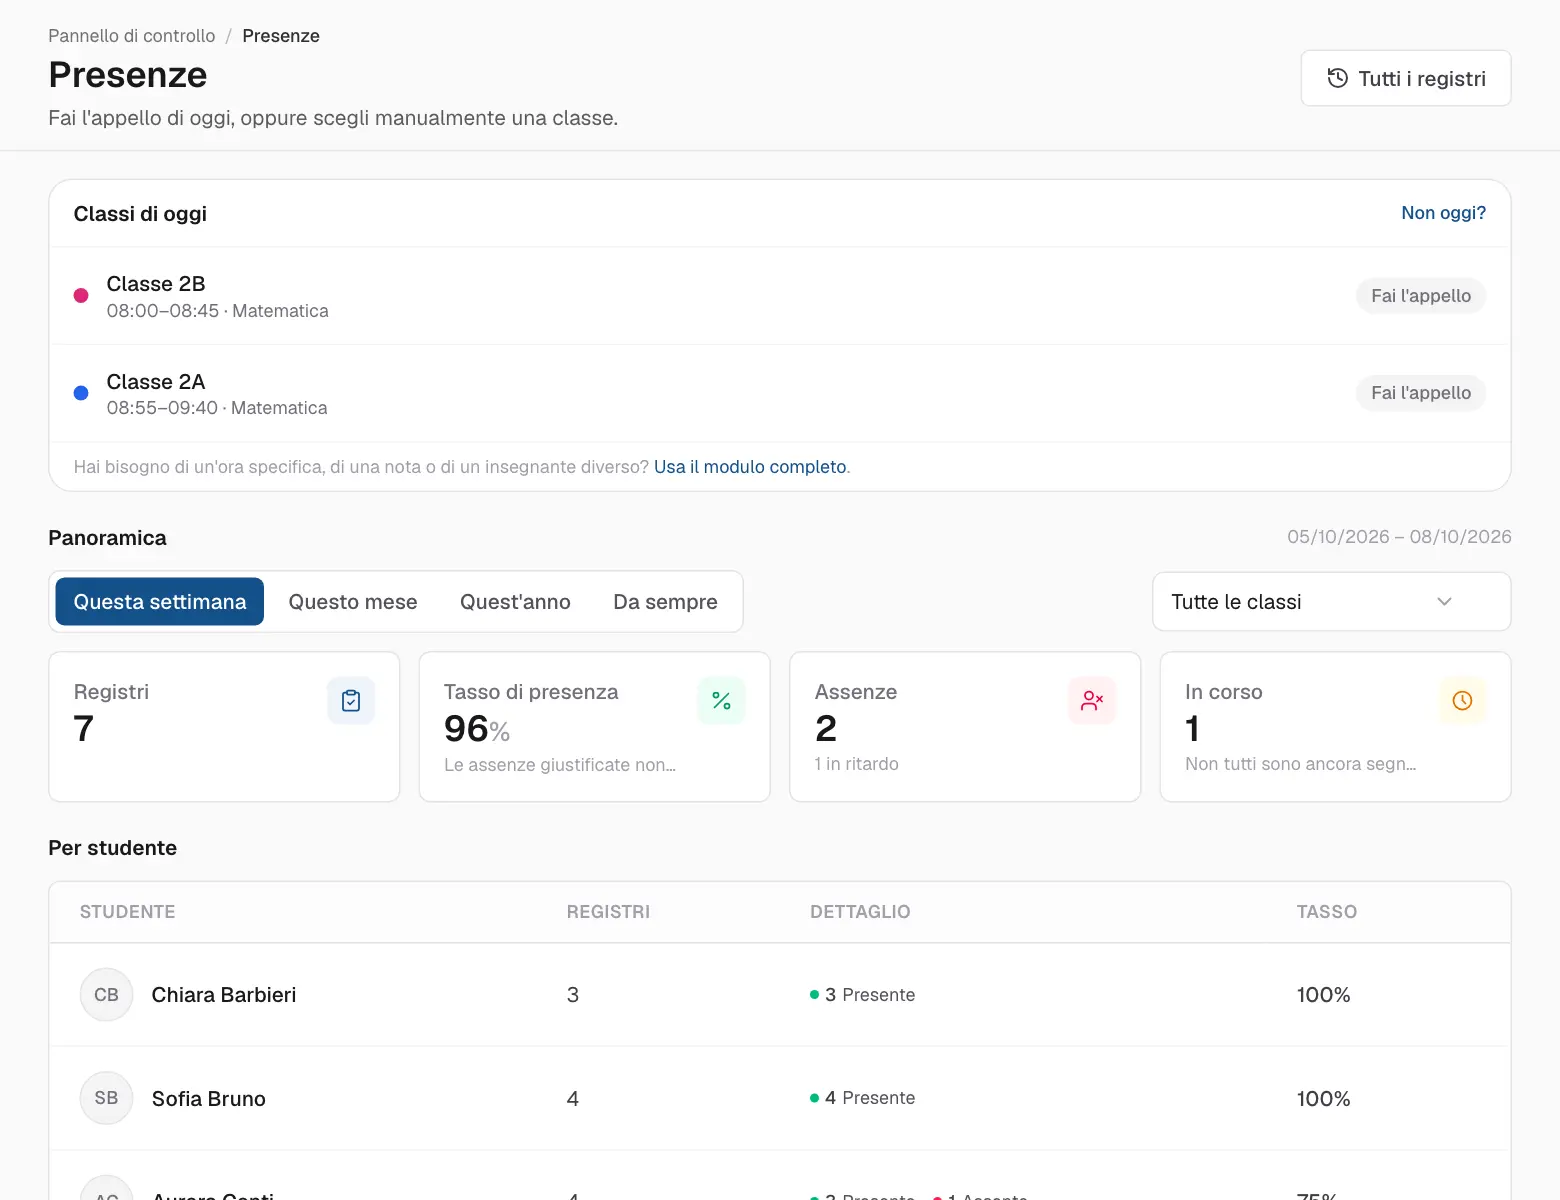Click Fai l'appello for Classe 2A

tap(1420, 393)
